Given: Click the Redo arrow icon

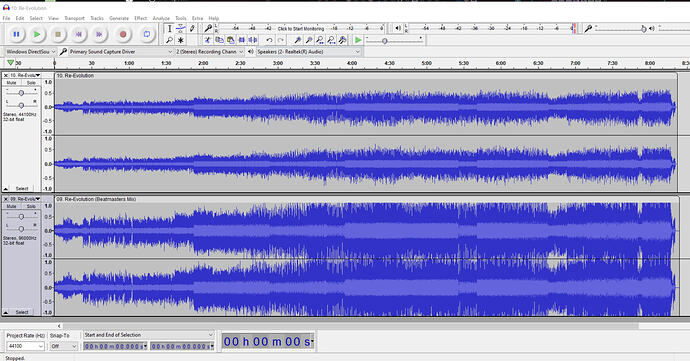Looking at the screenshot, I should 280,40.
